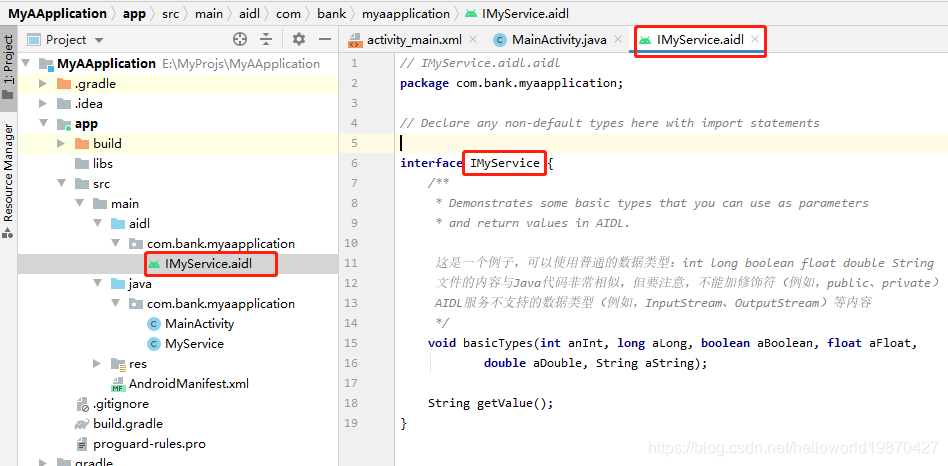This screenshot has height=466, width=948.
Task: Collapse the java com.bank.myaapplication package
Action: tap(115, 303)
